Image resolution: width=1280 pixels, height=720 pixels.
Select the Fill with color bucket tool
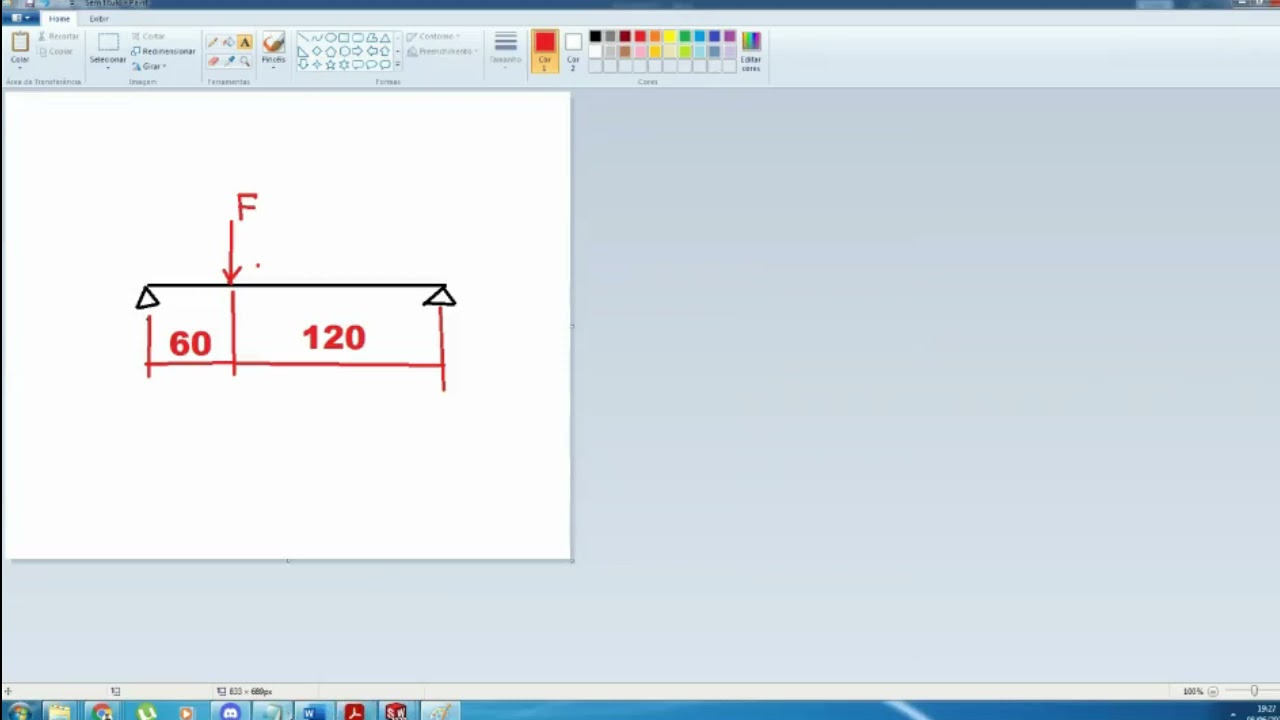coord(229,42)
